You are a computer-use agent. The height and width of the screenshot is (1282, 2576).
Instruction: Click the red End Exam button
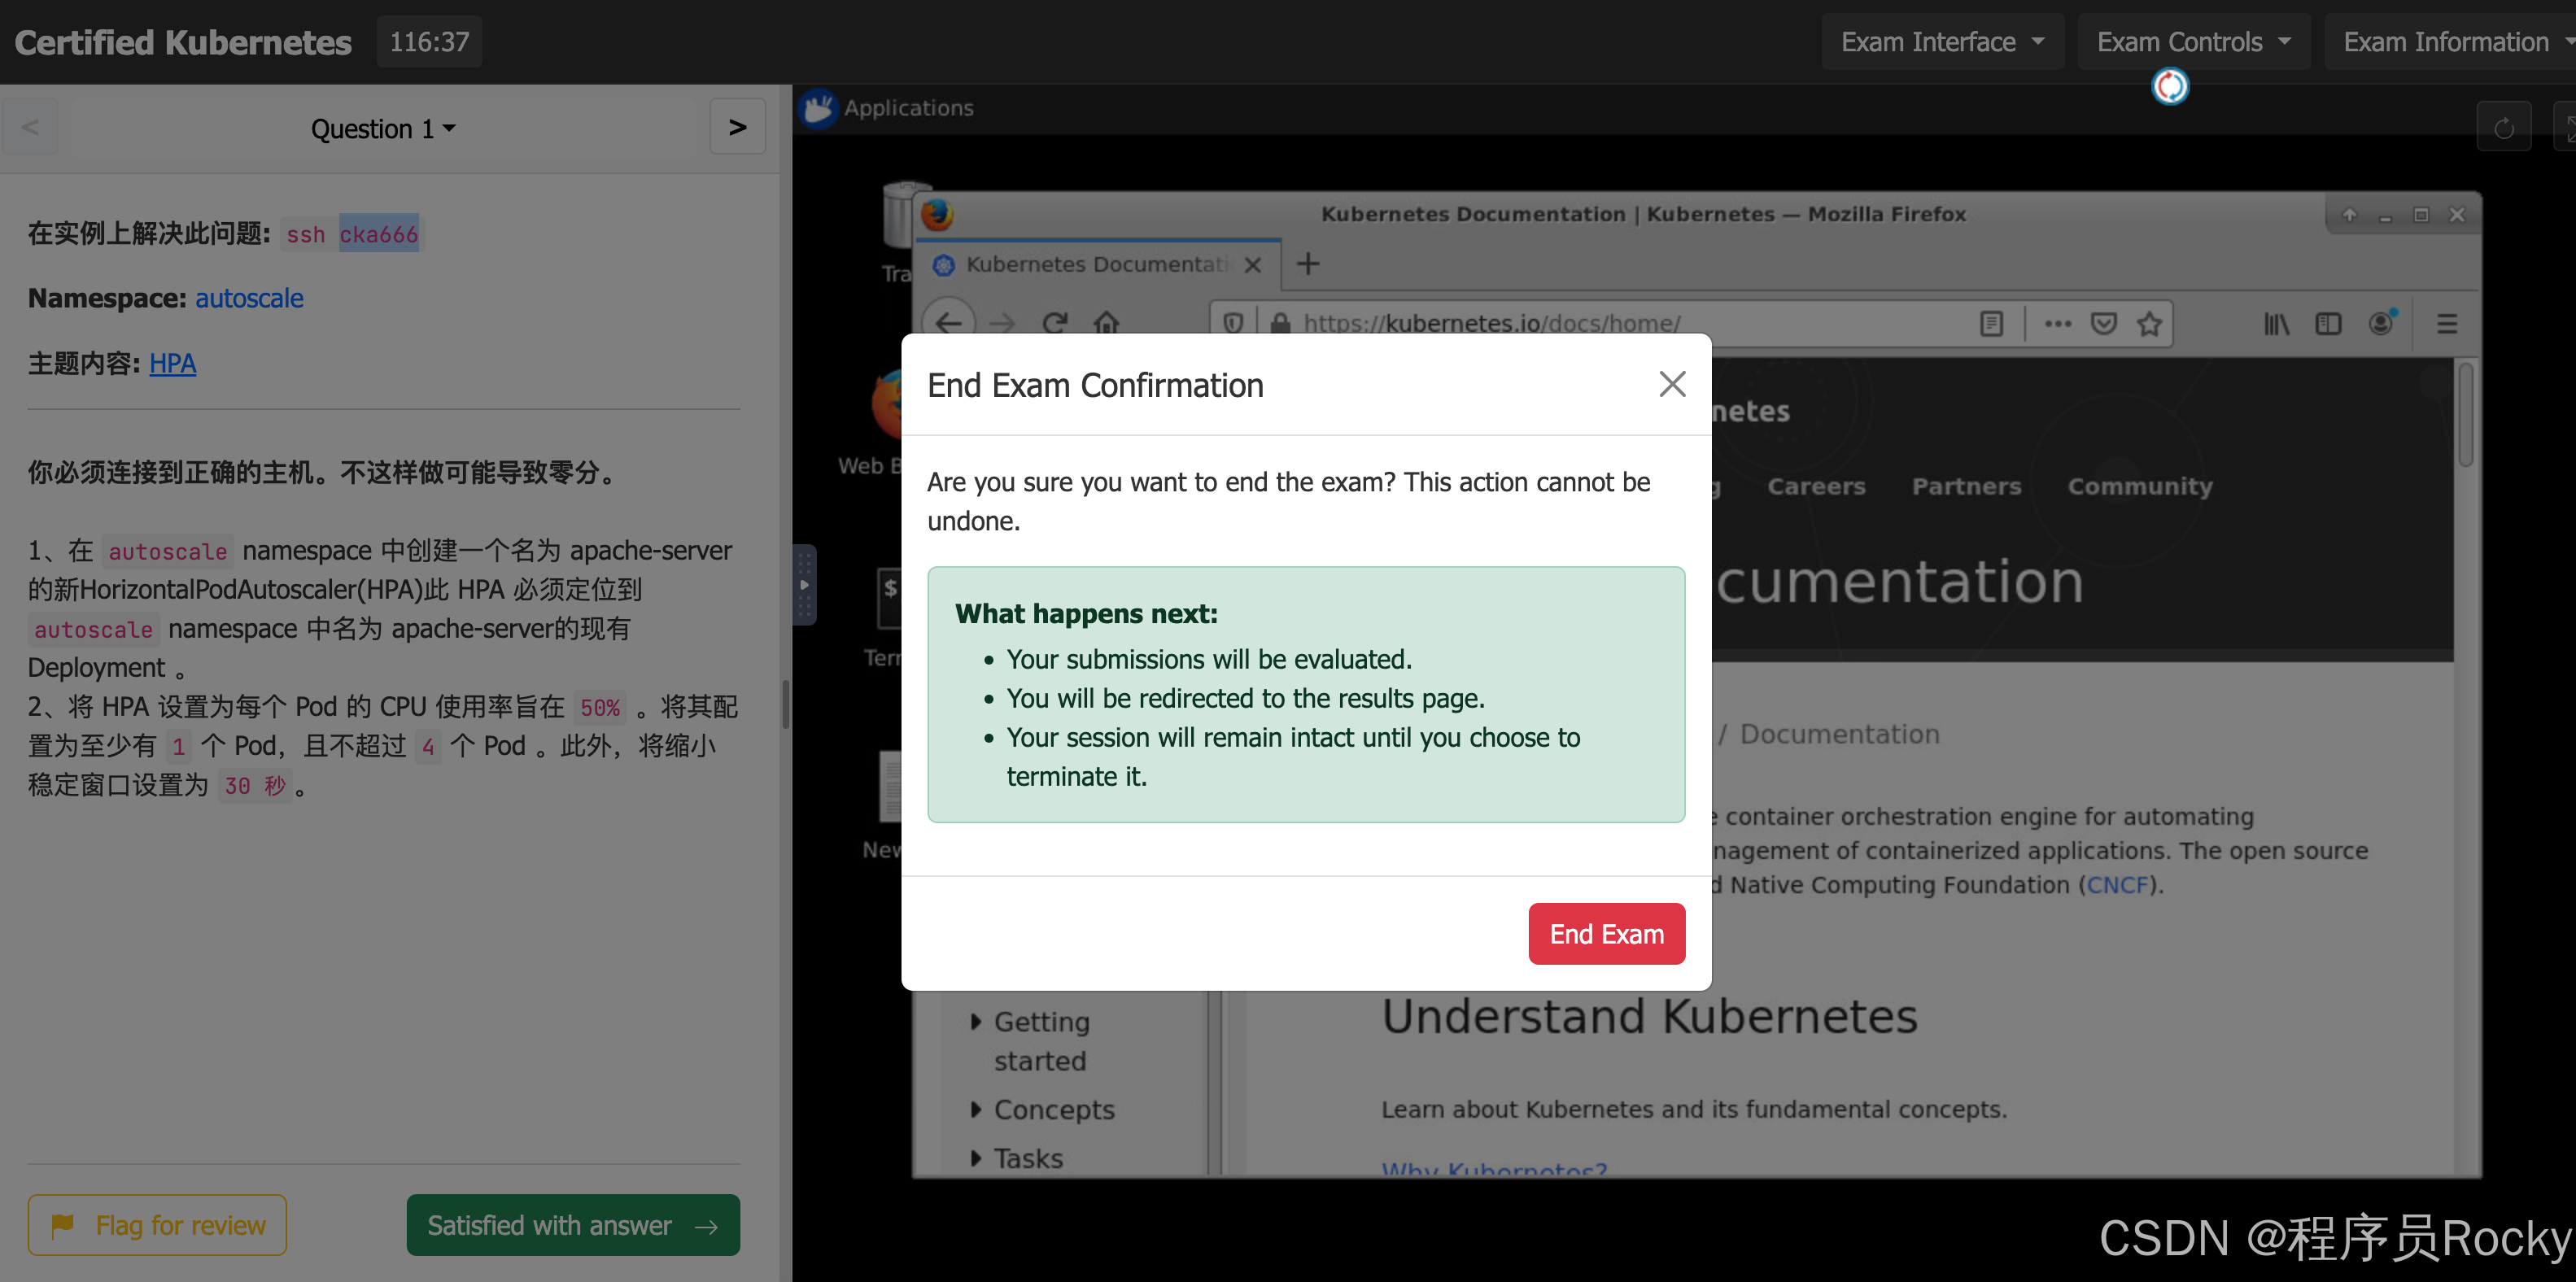(1605, 933)
